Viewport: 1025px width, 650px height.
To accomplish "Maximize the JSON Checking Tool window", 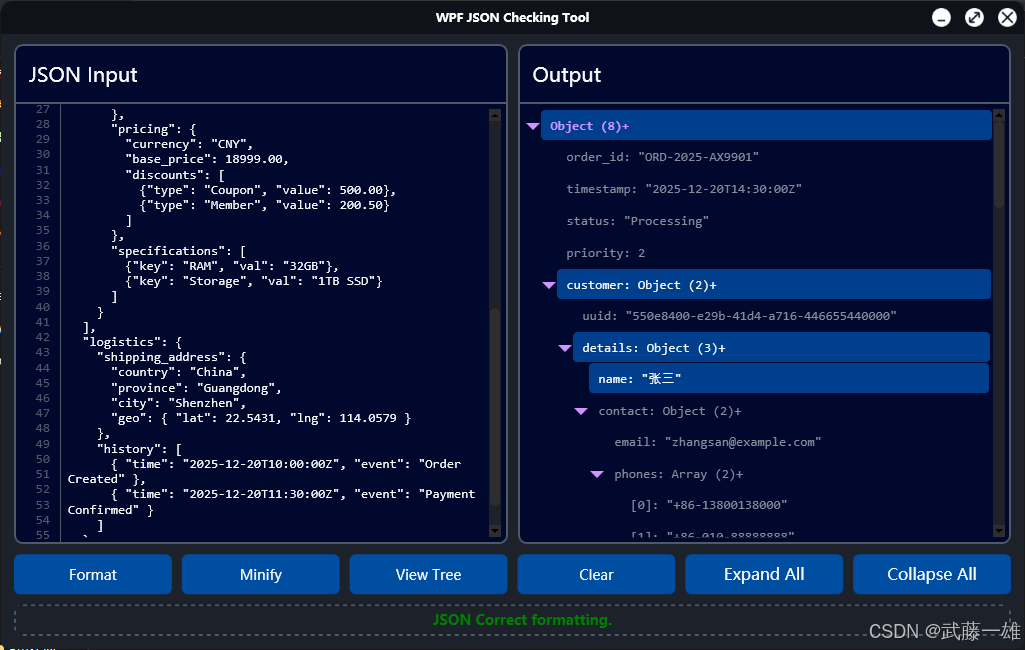I will tap(974, 18).
